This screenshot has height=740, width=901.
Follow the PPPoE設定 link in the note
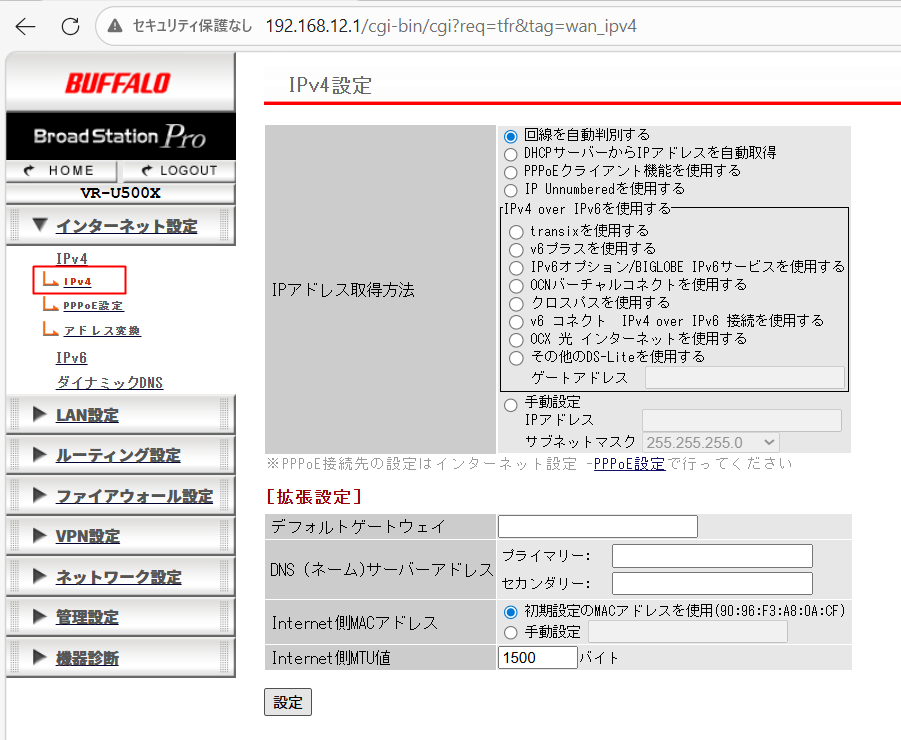[x=629, y=464]
